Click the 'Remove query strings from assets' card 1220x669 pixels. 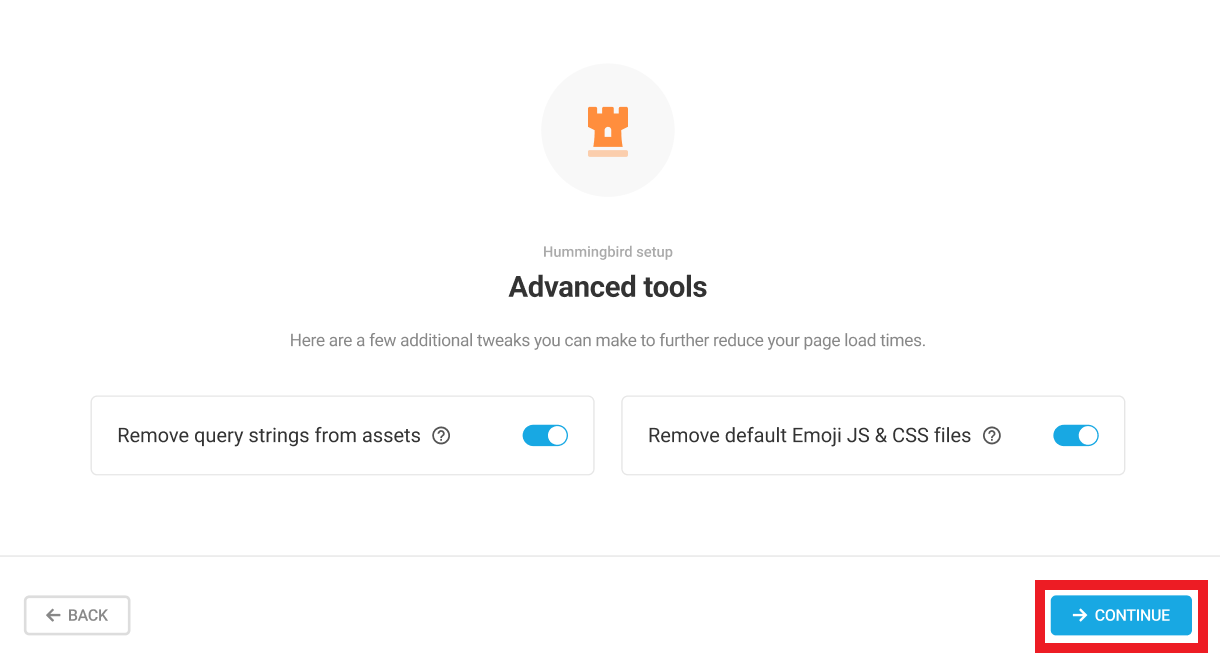click(x=342, y=435)
